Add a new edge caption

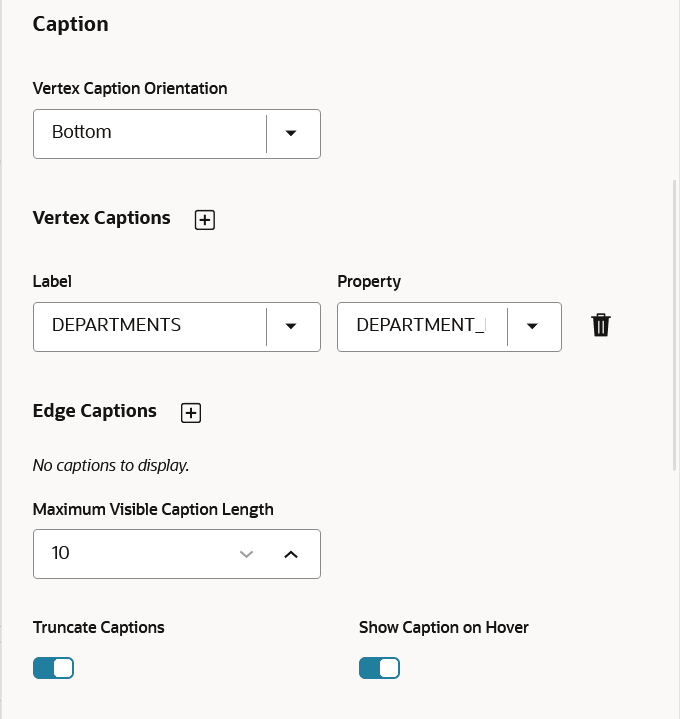(x=191, y=413)
